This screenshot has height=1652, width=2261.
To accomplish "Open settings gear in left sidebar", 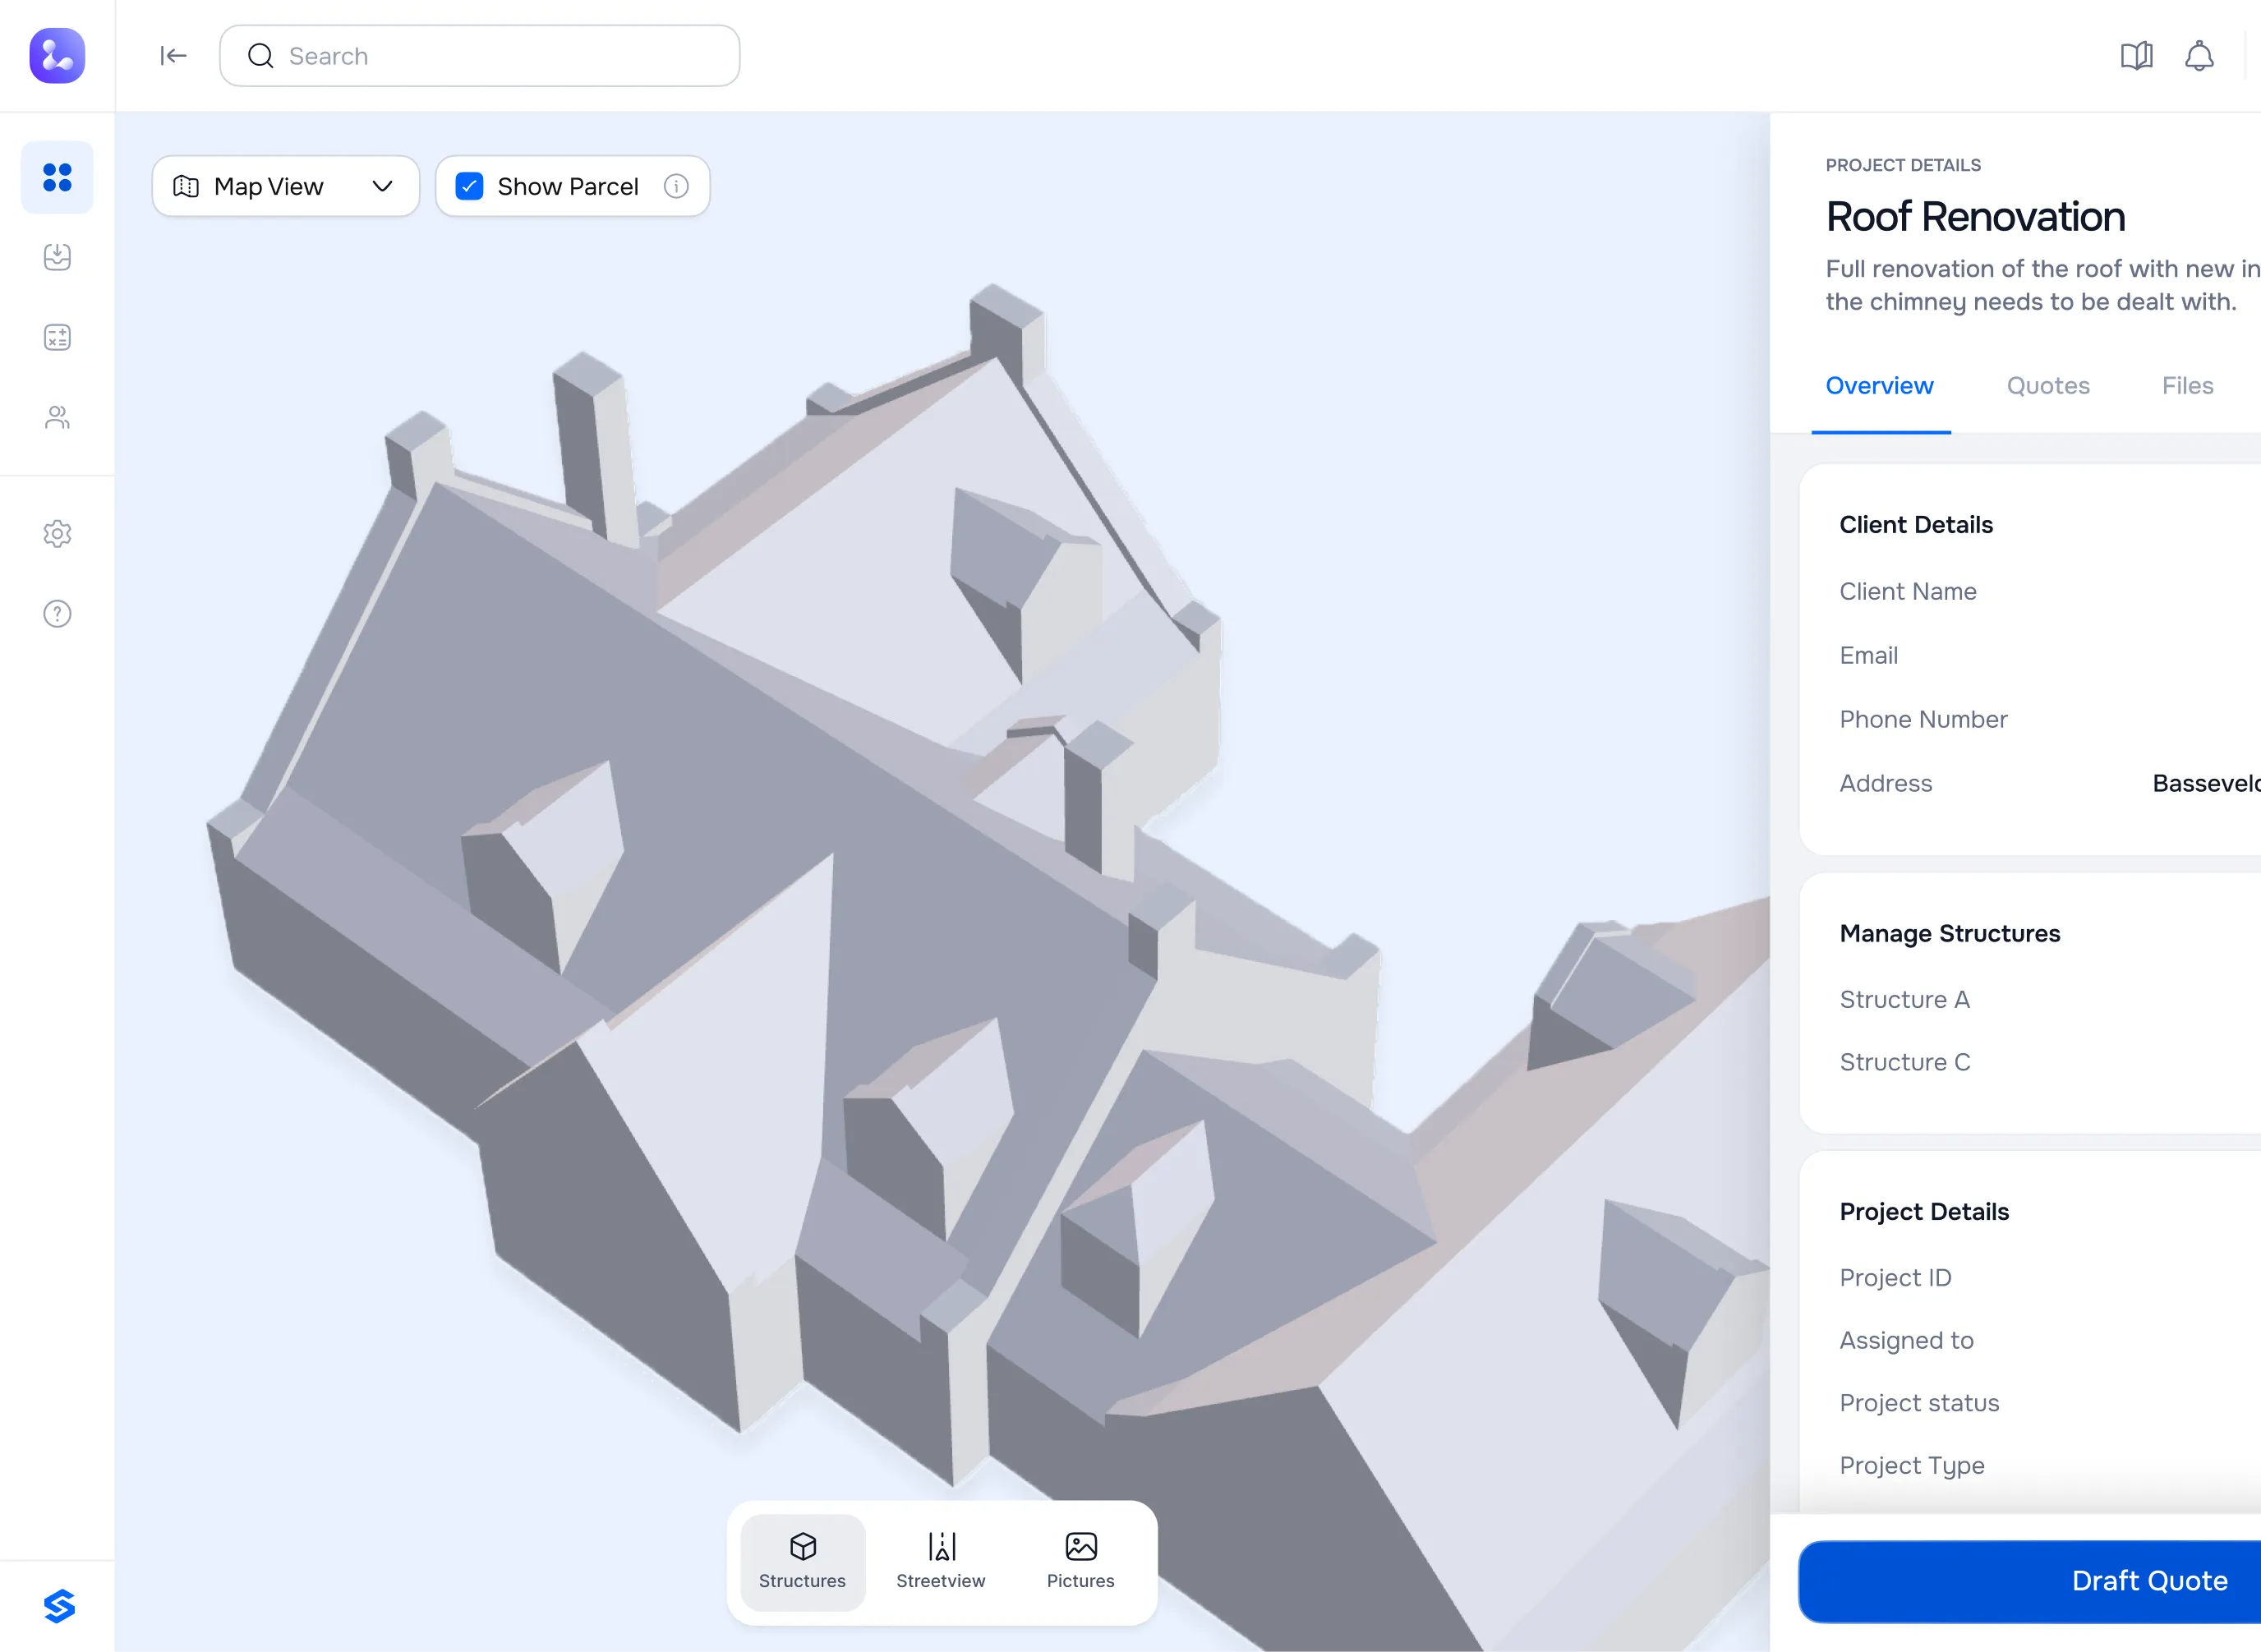I will point(57,533).
